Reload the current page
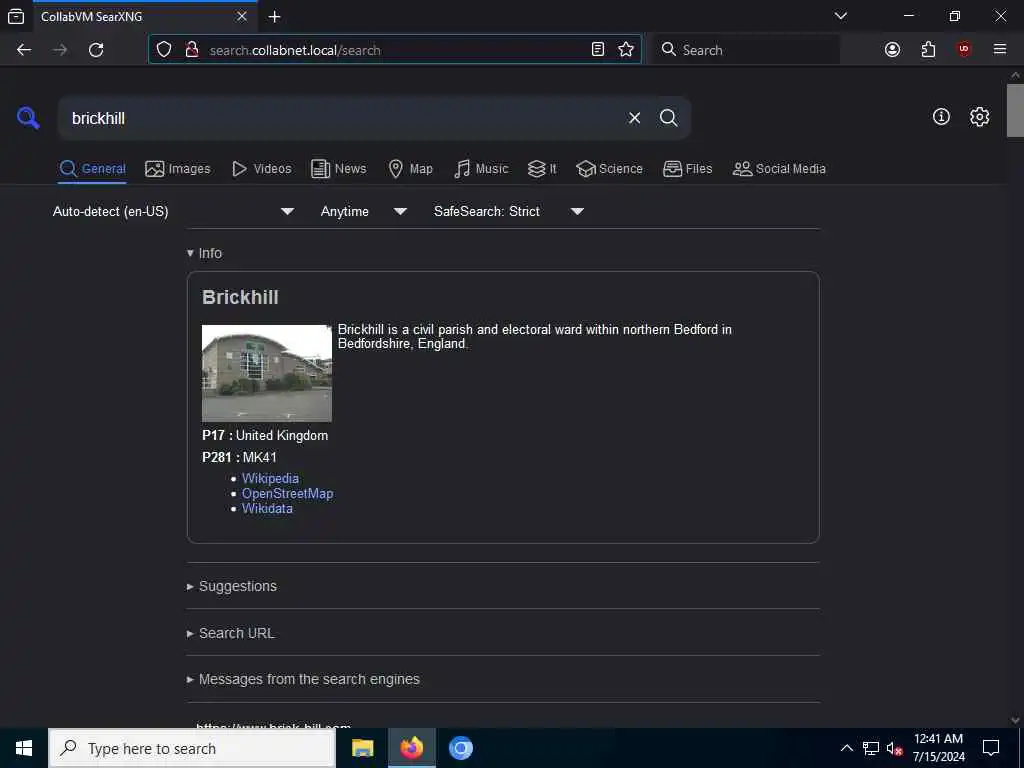 (96, 50)
